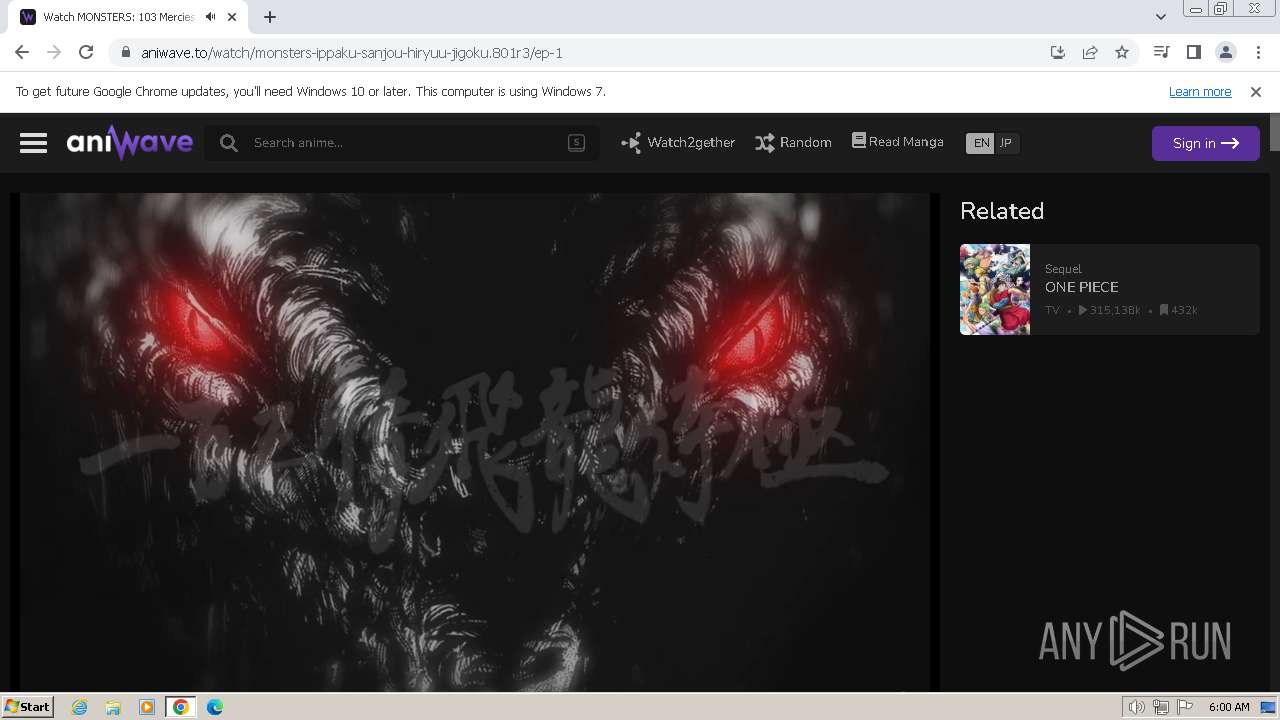Click the video player area
The image size is (1280, 720).
(x=475, y=442)
